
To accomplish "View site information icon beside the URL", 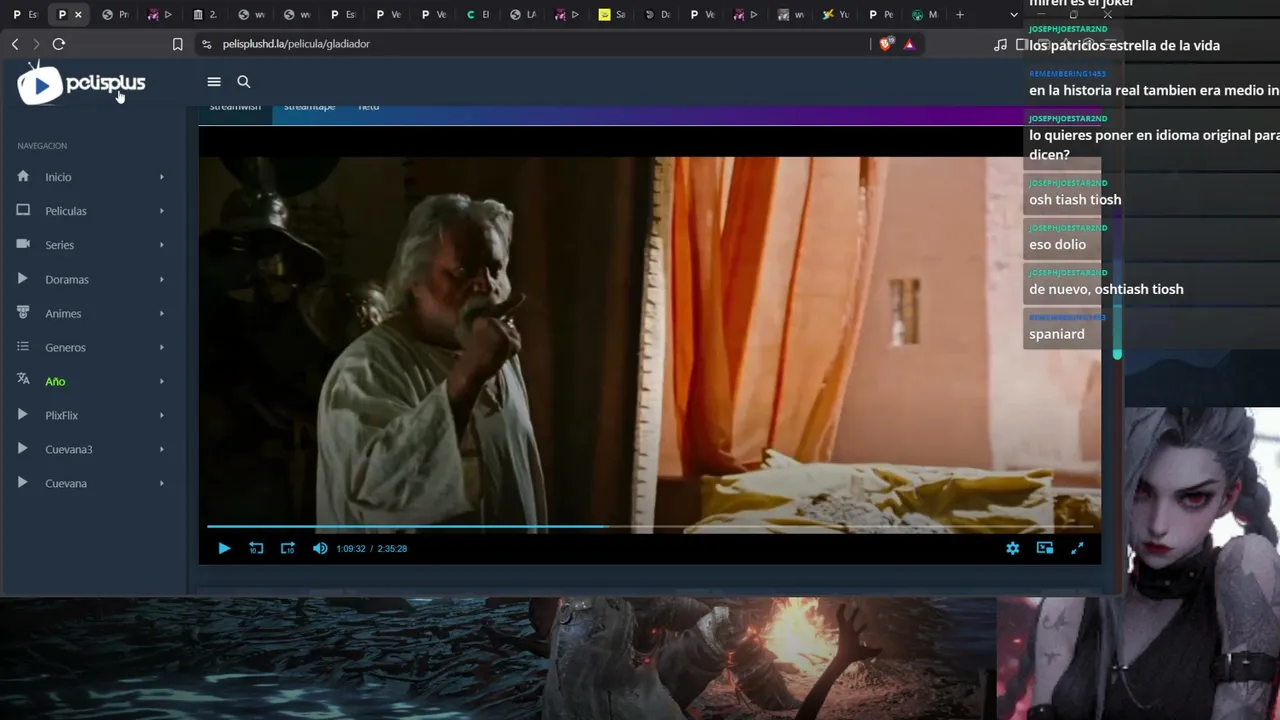I will 207,44.
